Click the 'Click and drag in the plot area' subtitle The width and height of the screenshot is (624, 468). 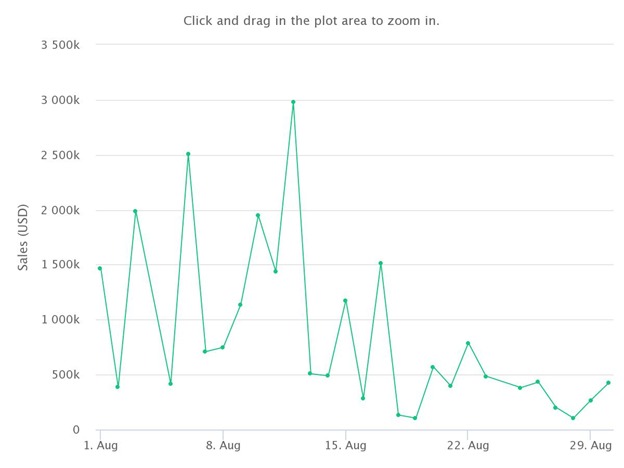311,21
